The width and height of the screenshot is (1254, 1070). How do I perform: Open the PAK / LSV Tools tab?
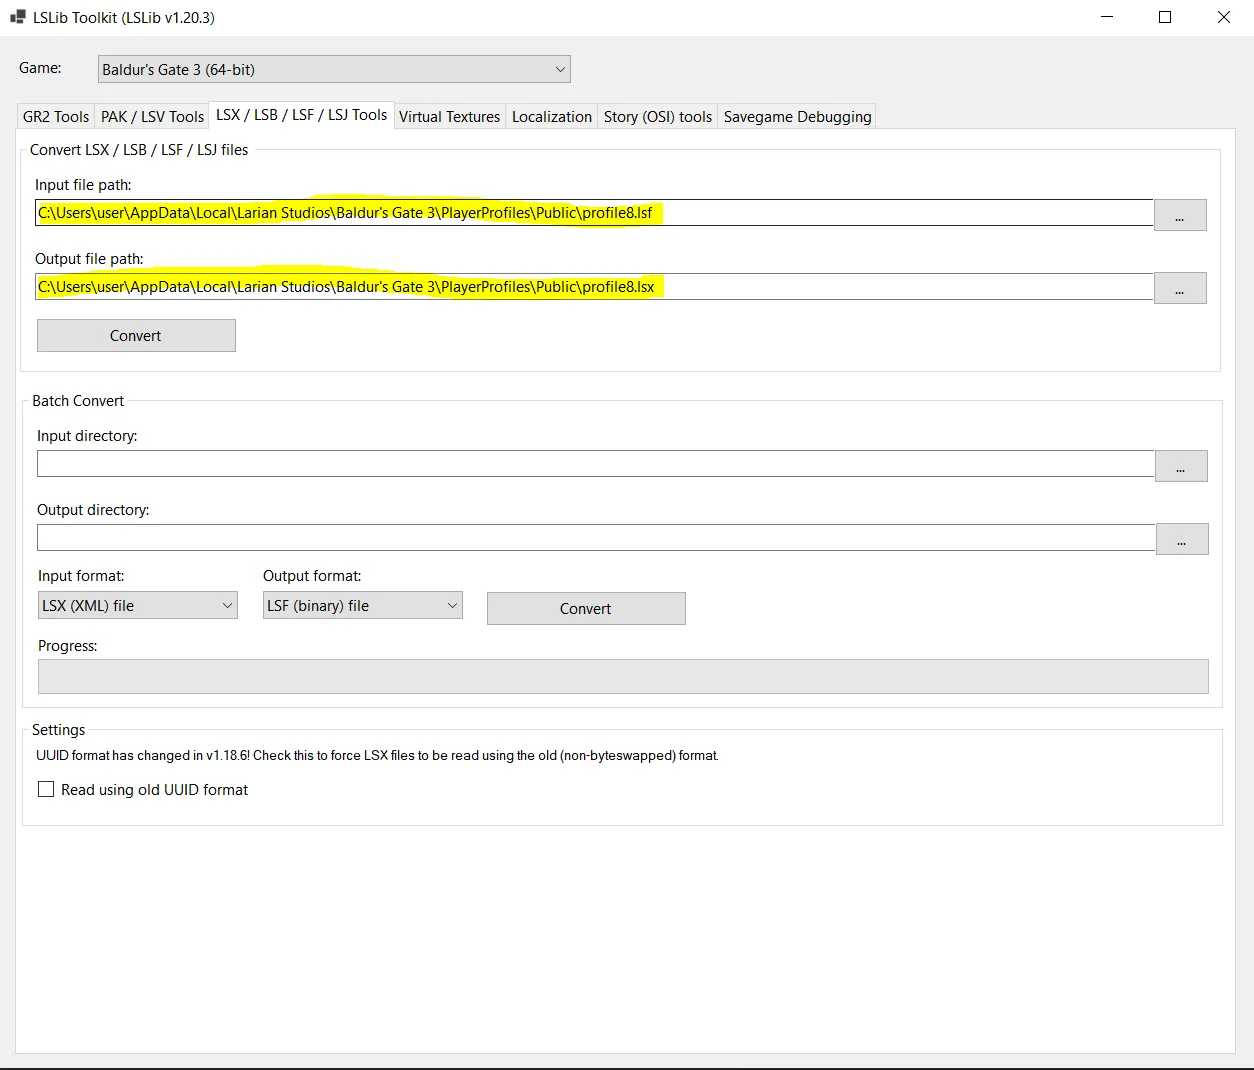(152, 117)
